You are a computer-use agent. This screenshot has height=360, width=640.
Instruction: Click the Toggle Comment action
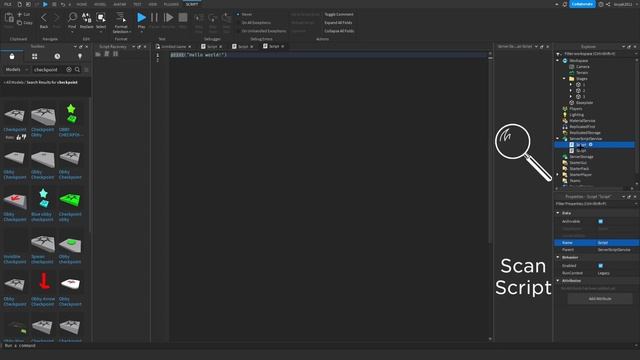(x=339, y=14)
